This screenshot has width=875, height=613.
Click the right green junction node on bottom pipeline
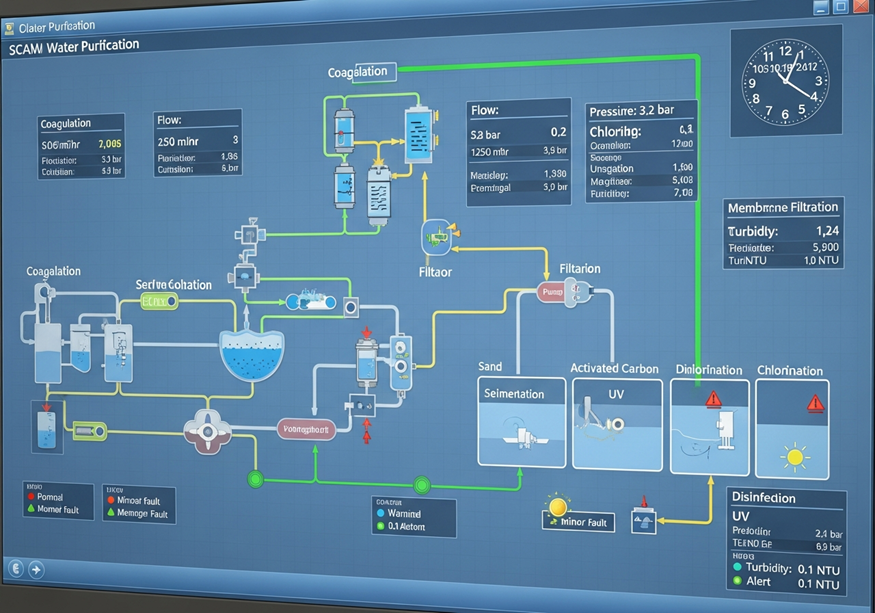(422, 485)
